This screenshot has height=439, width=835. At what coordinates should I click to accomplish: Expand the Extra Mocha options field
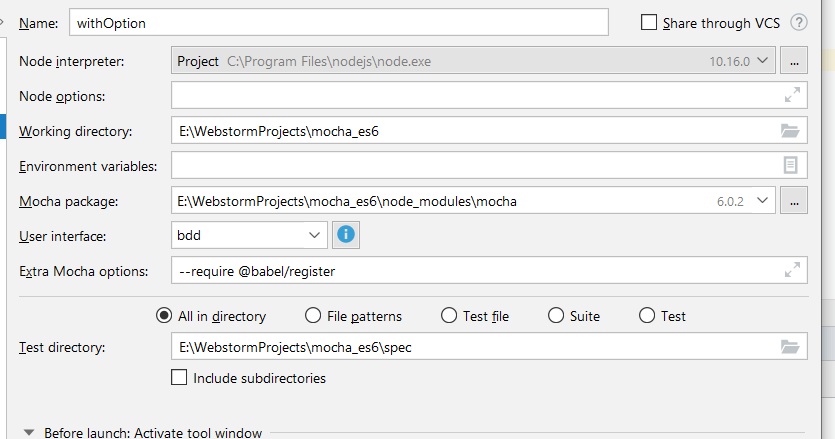pos(792,270)
